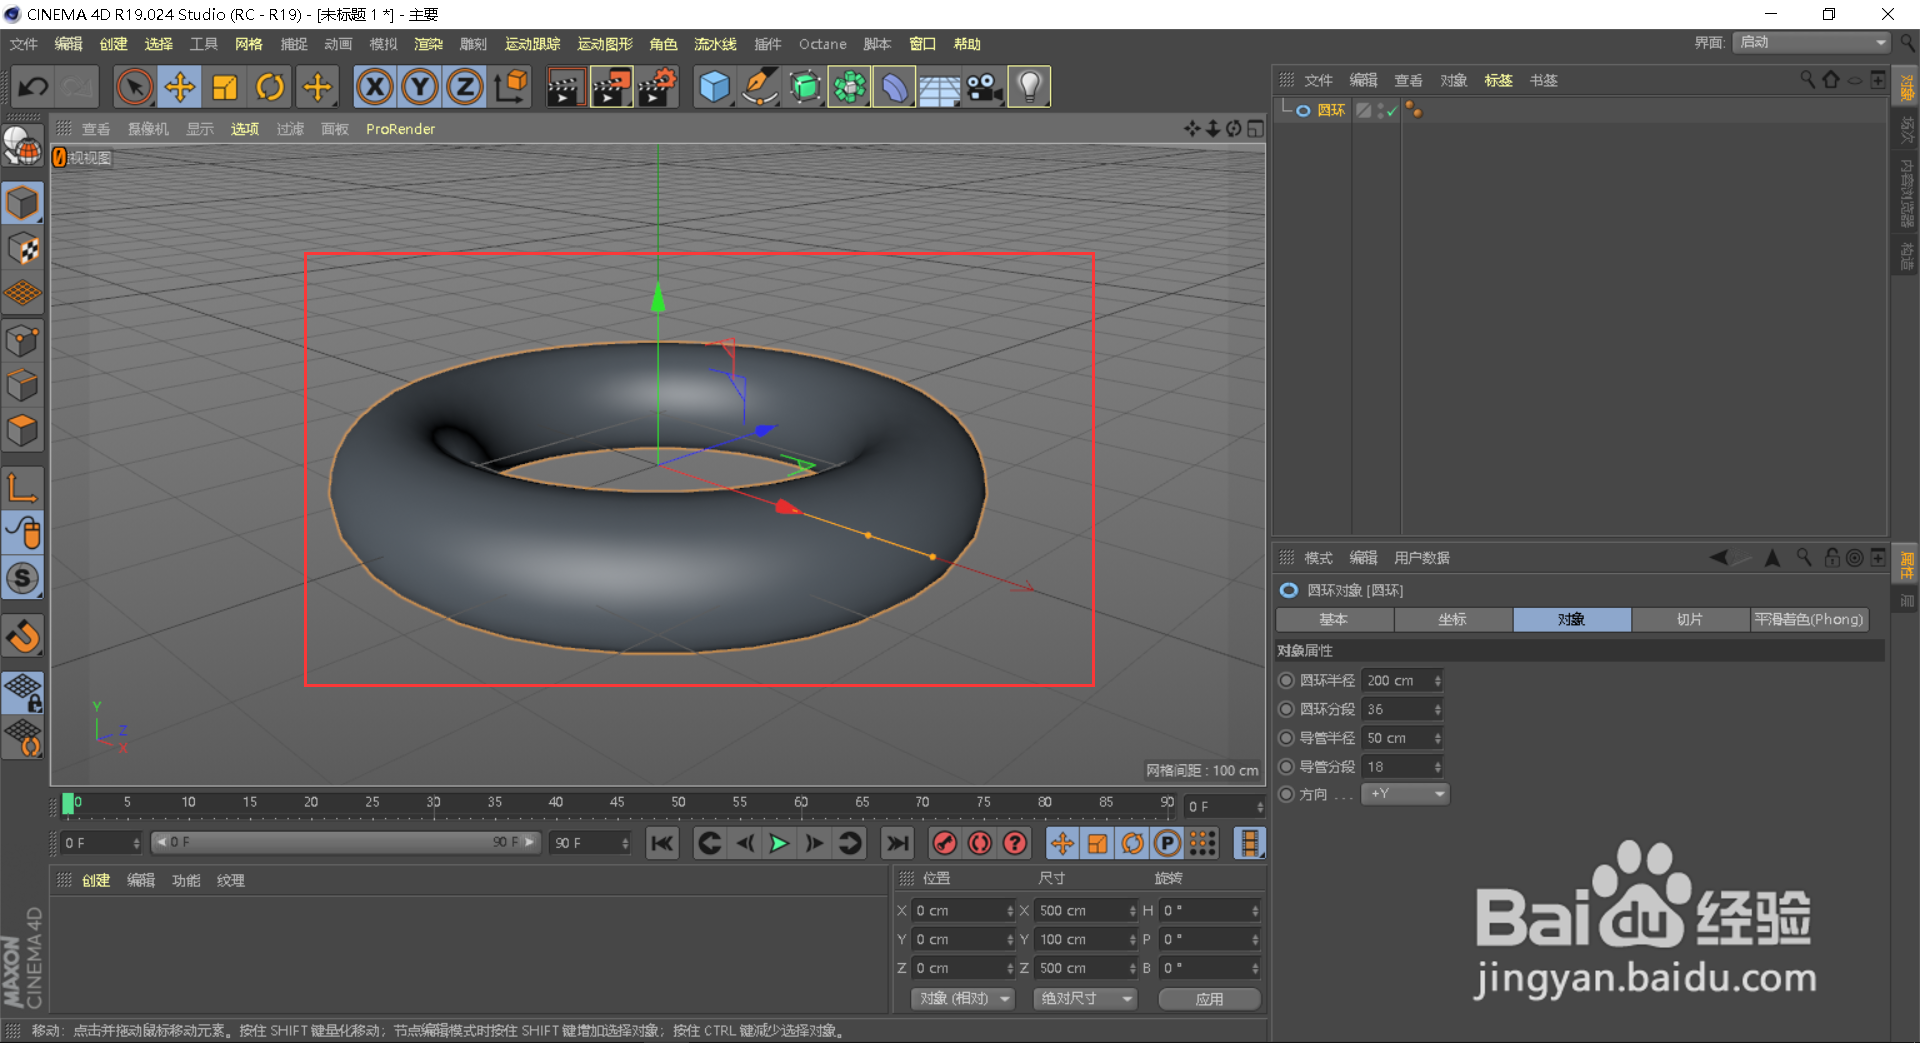Add a Cube primitive object

pos(714,87)
